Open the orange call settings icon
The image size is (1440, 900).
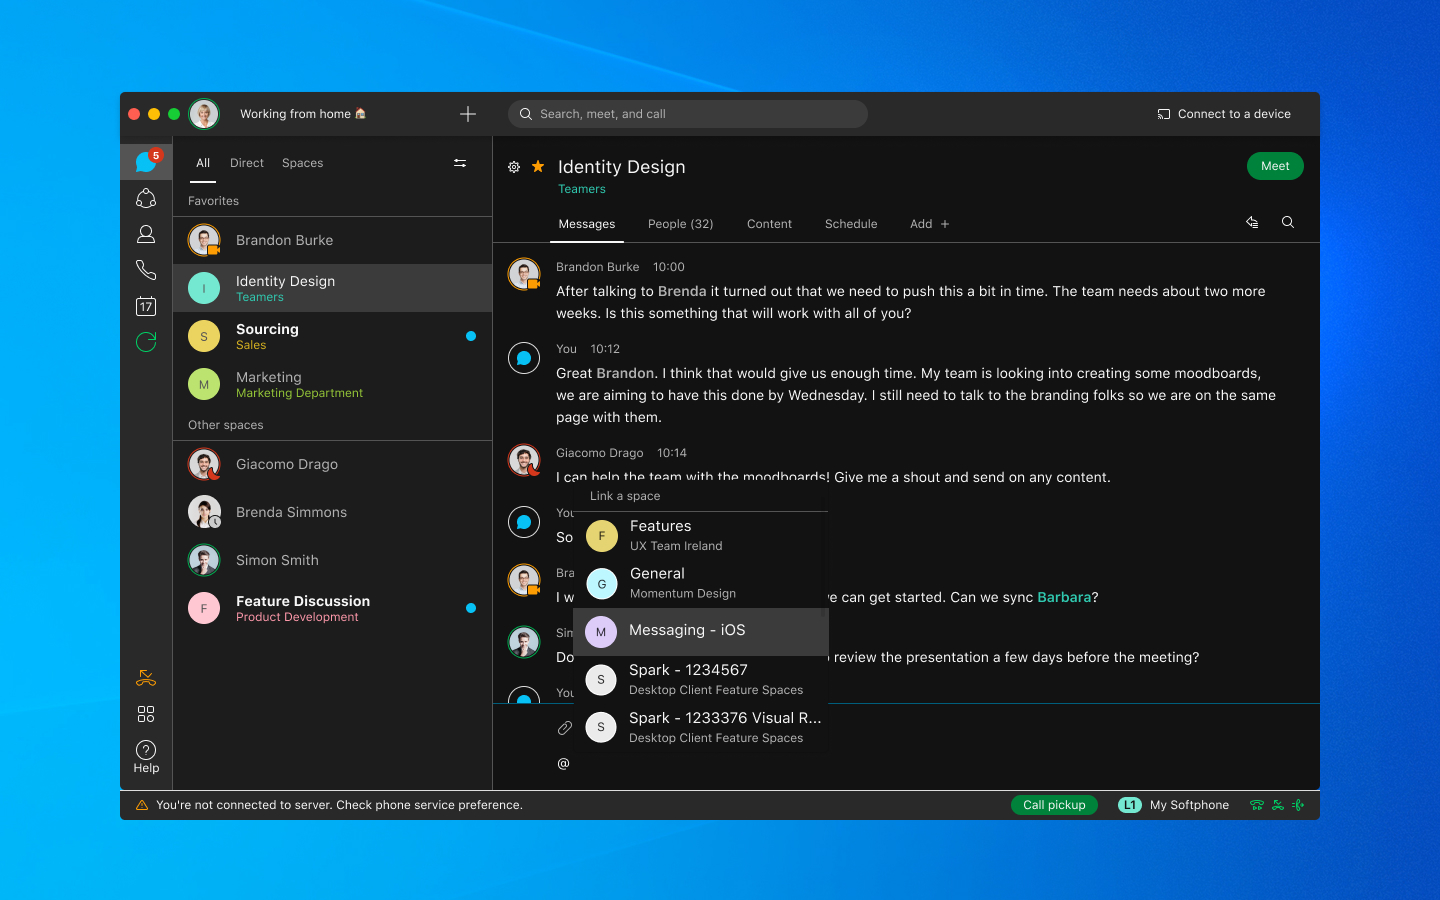pos(146,678)
